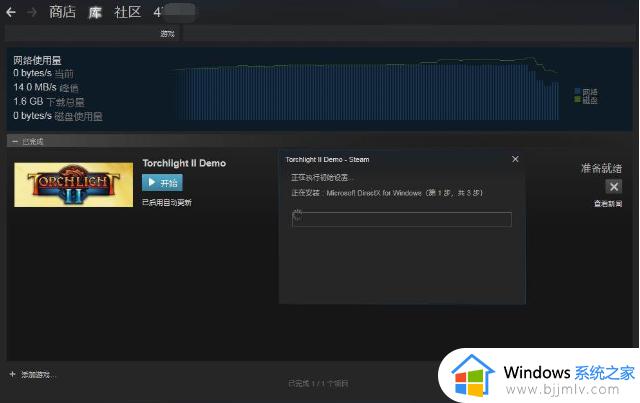The height and width of the screenshot is (403, 640).
Task: Select the 游戏 sub-menu item
Action: pyautogui.click(x=167, y=33)
